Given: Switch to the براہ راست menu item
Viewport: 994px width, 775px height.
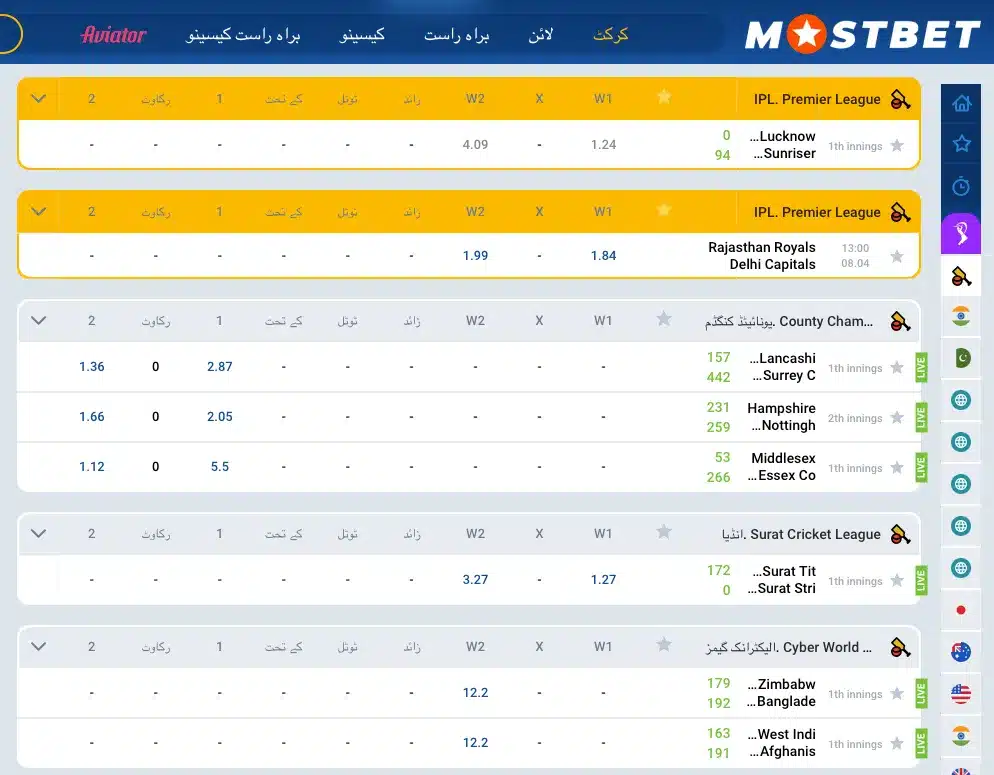Looking at the screenshot, I should [456, 35].
